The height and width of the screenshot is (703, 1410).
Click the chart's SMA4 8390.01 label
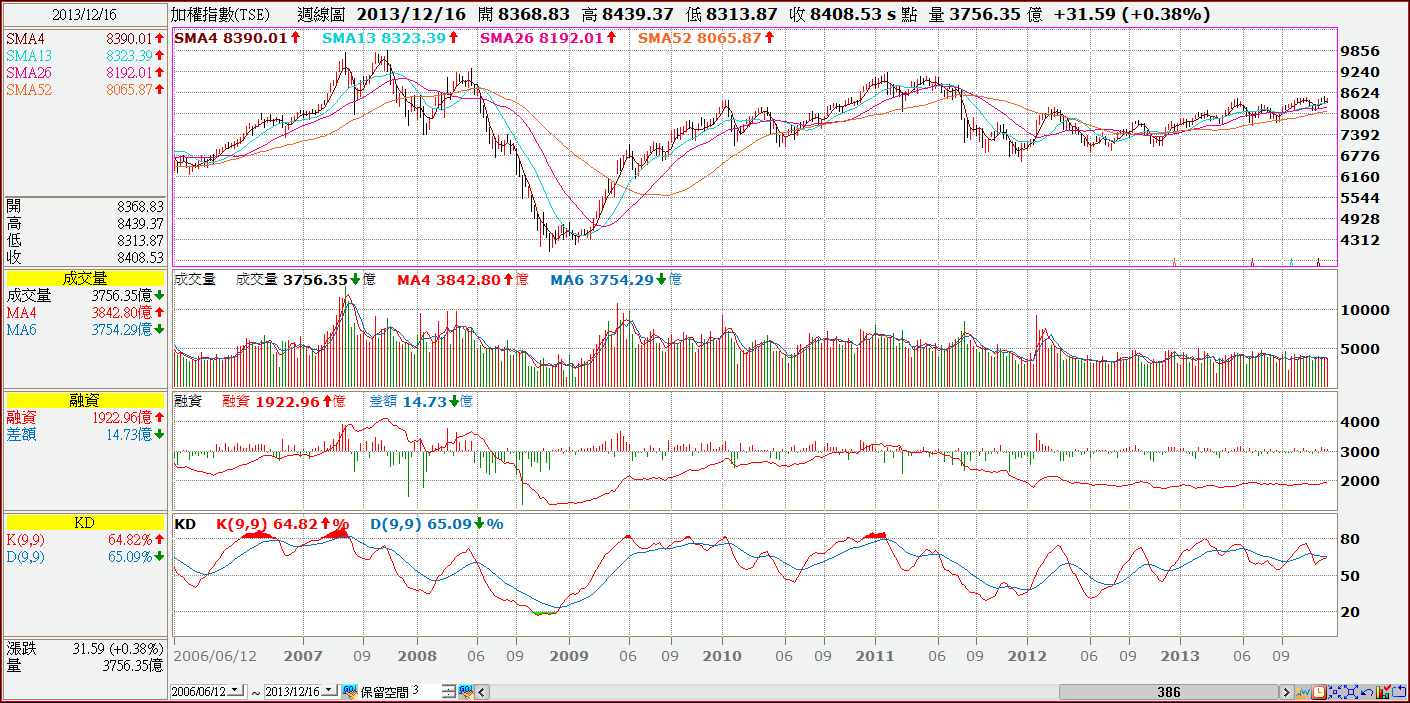click(237, 38)
